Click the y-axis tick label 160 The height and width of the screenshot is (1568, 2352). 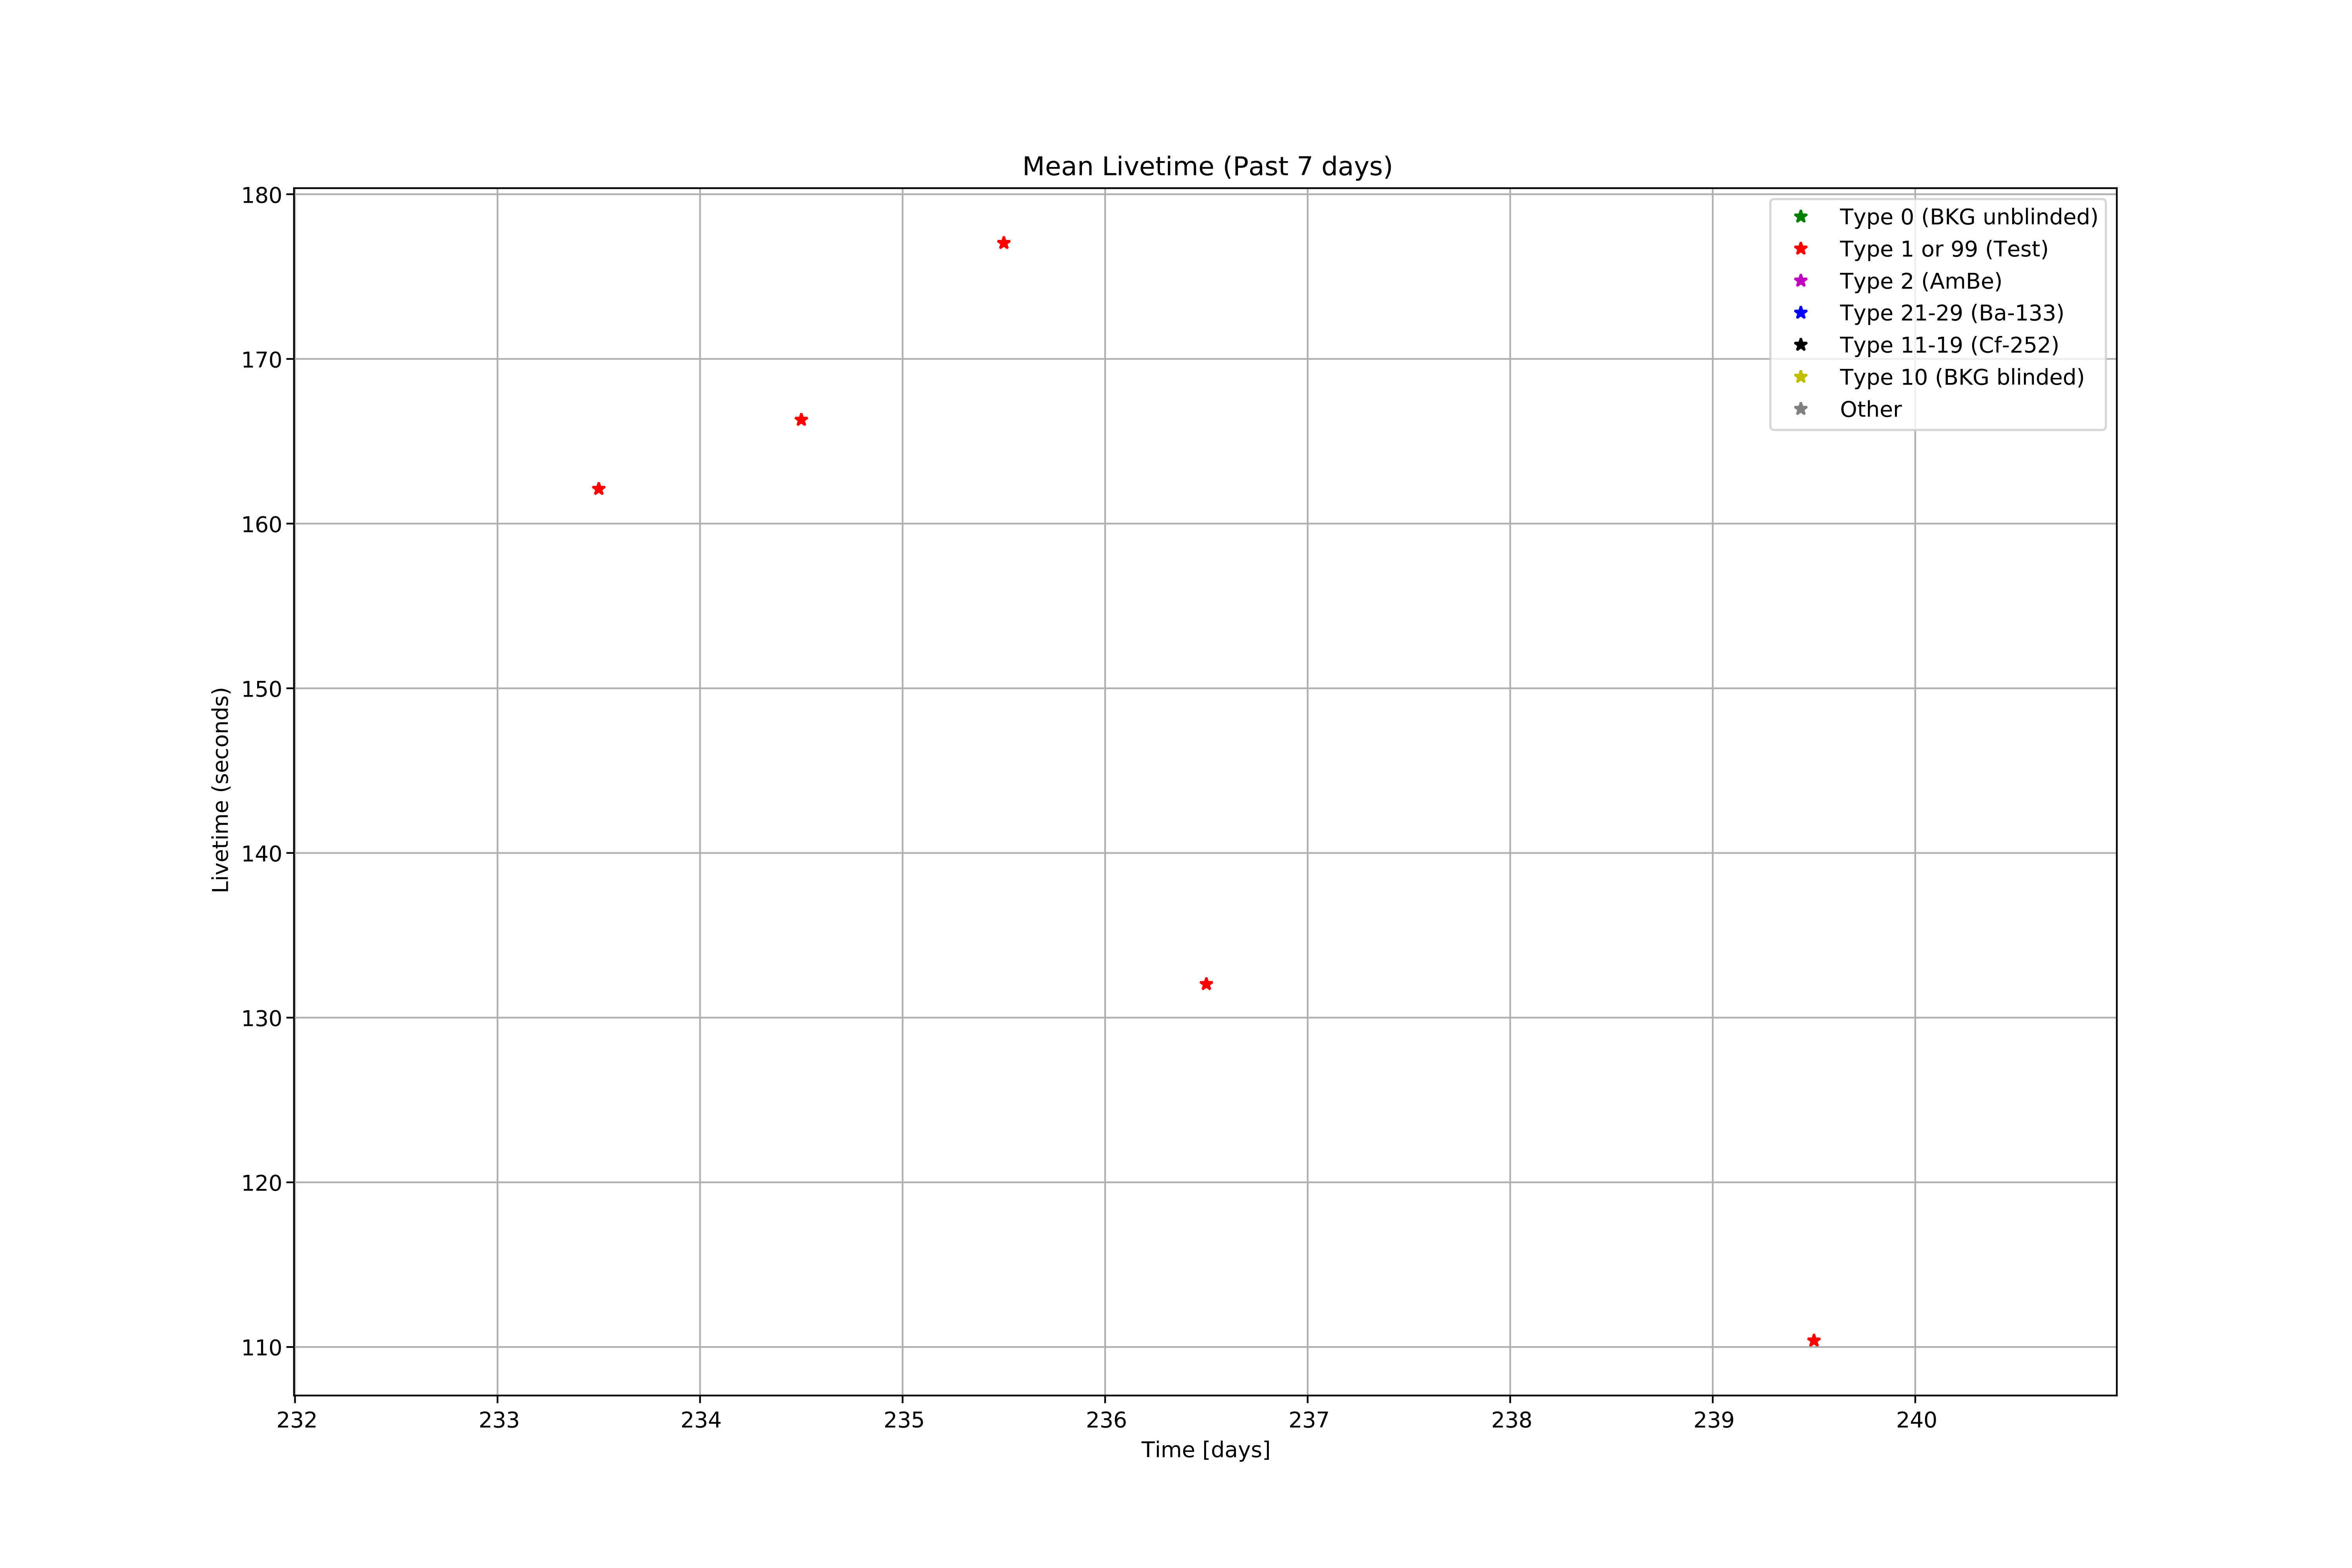click(262, 525)
